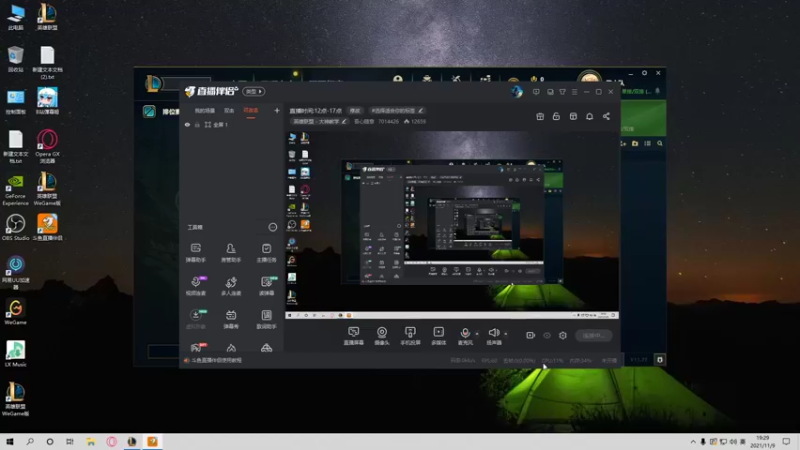Lock the 全屏 1 source

197,124
